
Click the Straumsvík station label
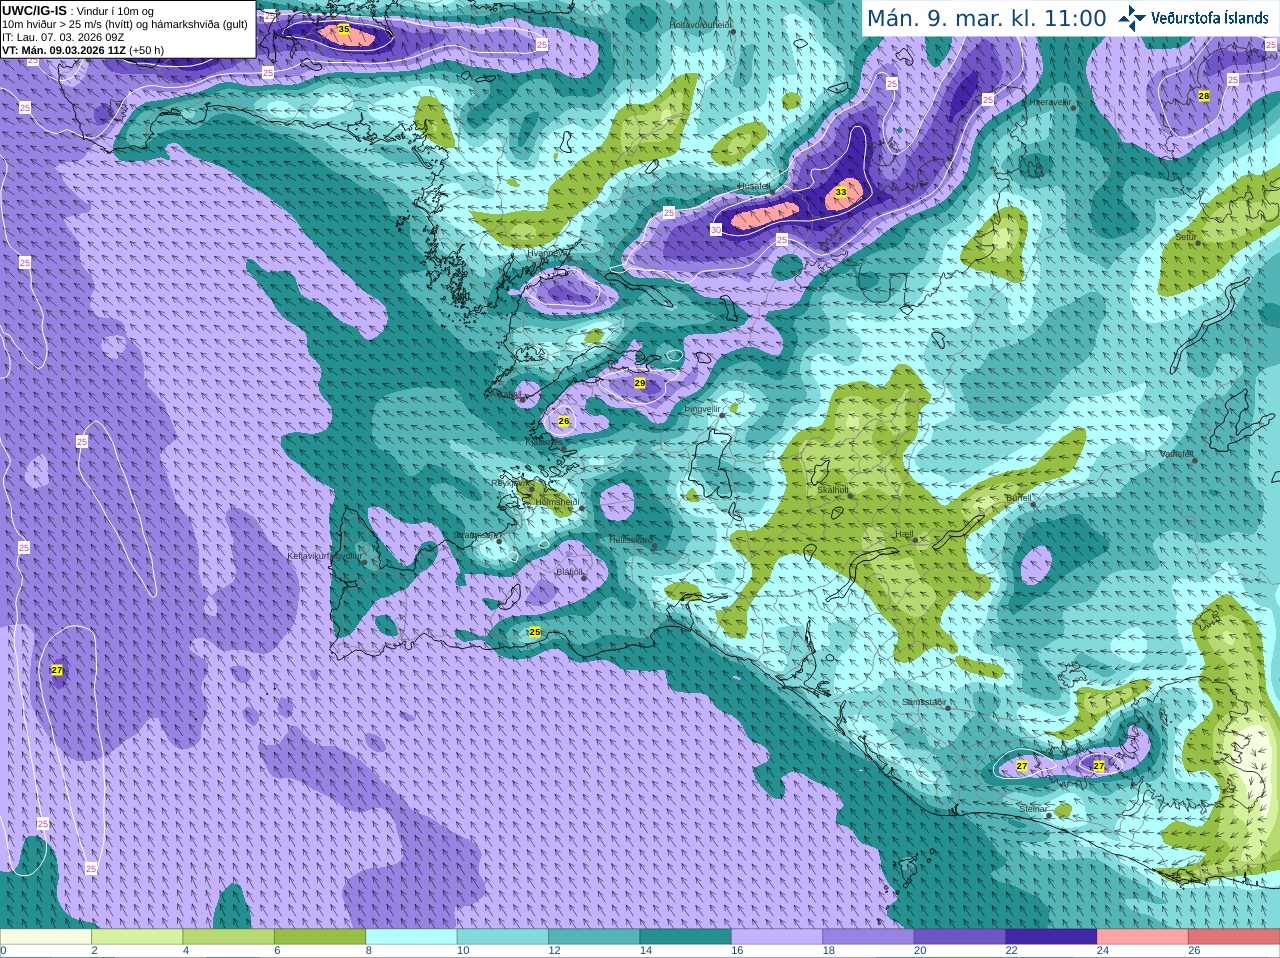point(477,535)
